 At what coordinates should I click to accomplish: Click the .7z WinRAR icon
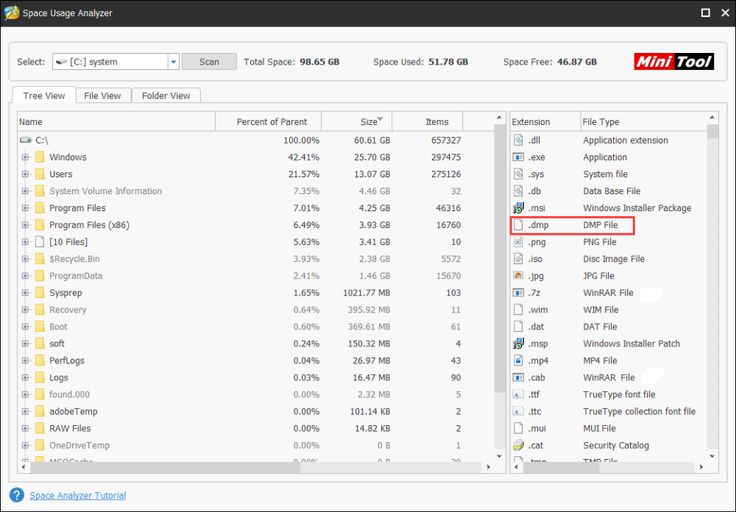(x=518, y=292)
